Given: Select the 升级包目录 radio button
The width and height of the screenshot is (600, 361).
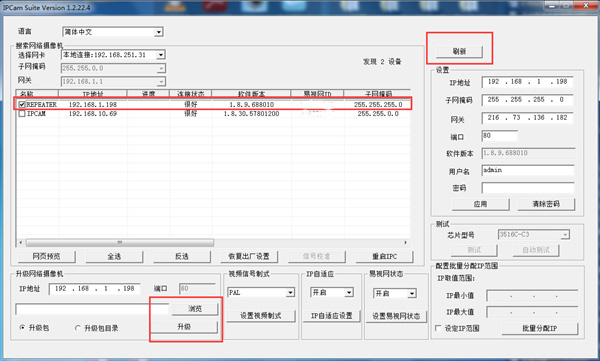Looking at the screenshot, I should tap(78, 328).
